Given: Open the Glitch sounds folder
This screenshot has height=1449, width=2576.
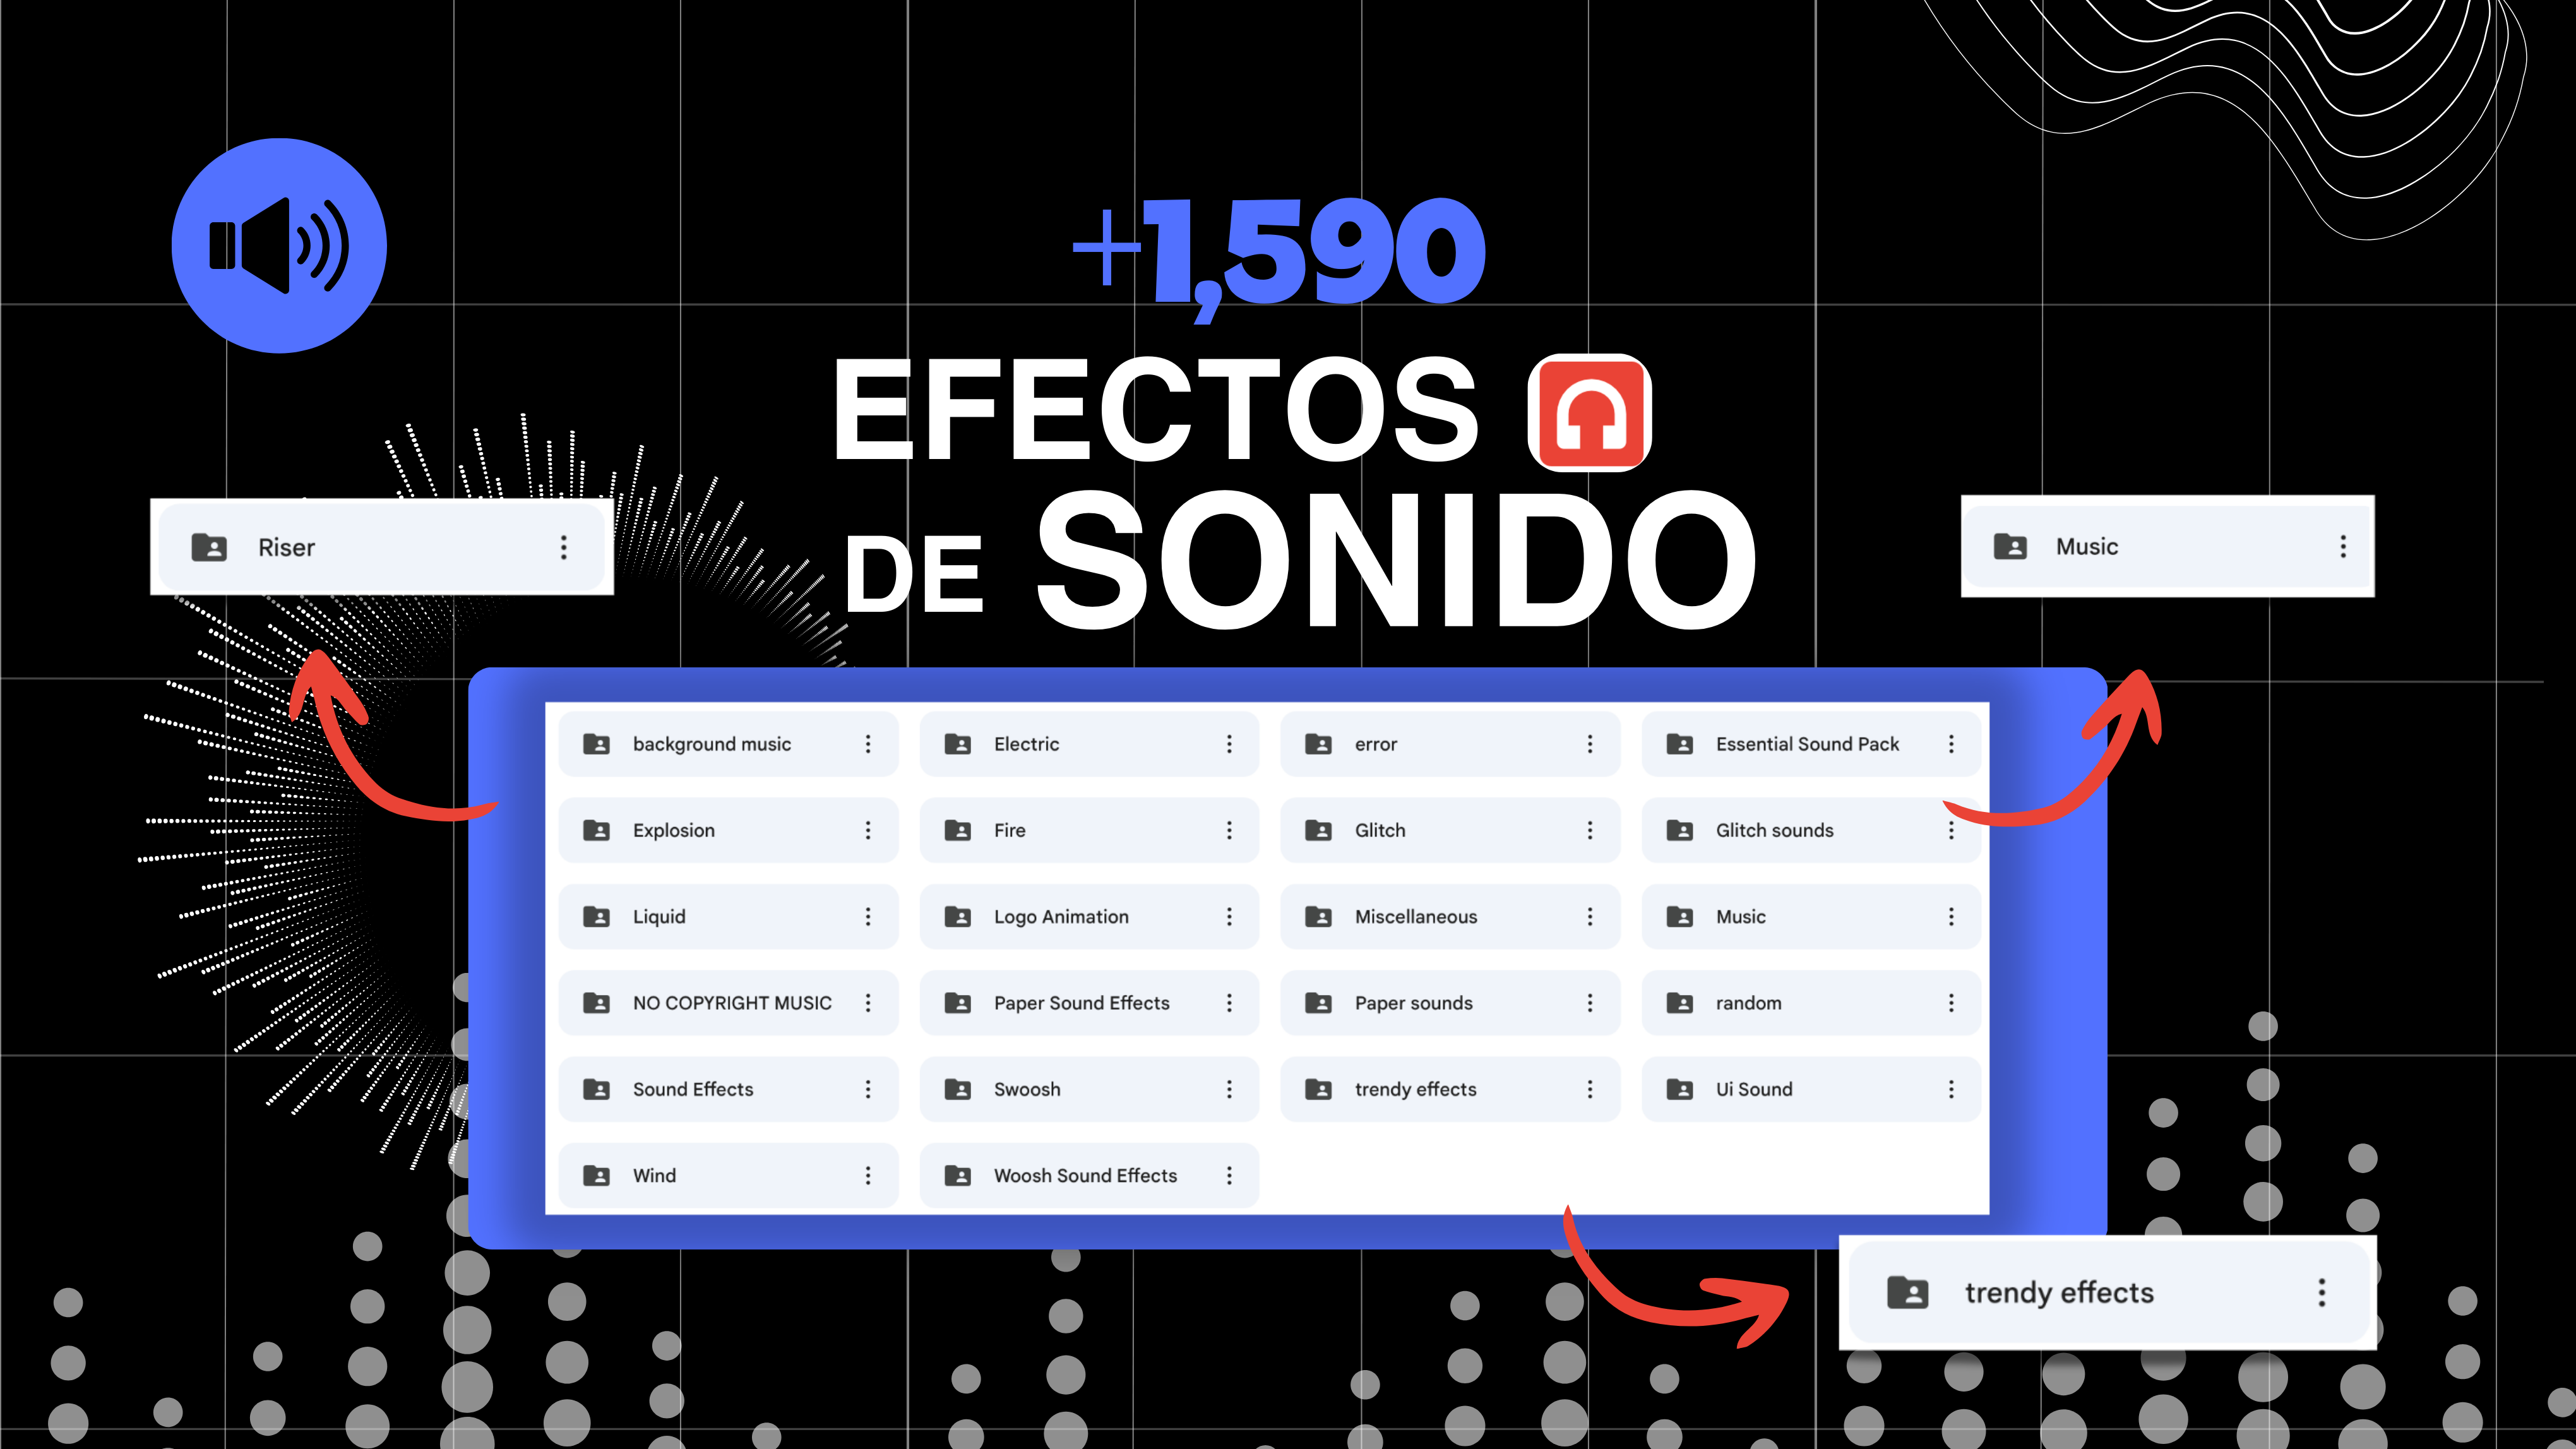Looking at the screenshot, I should coord(1775,830).
